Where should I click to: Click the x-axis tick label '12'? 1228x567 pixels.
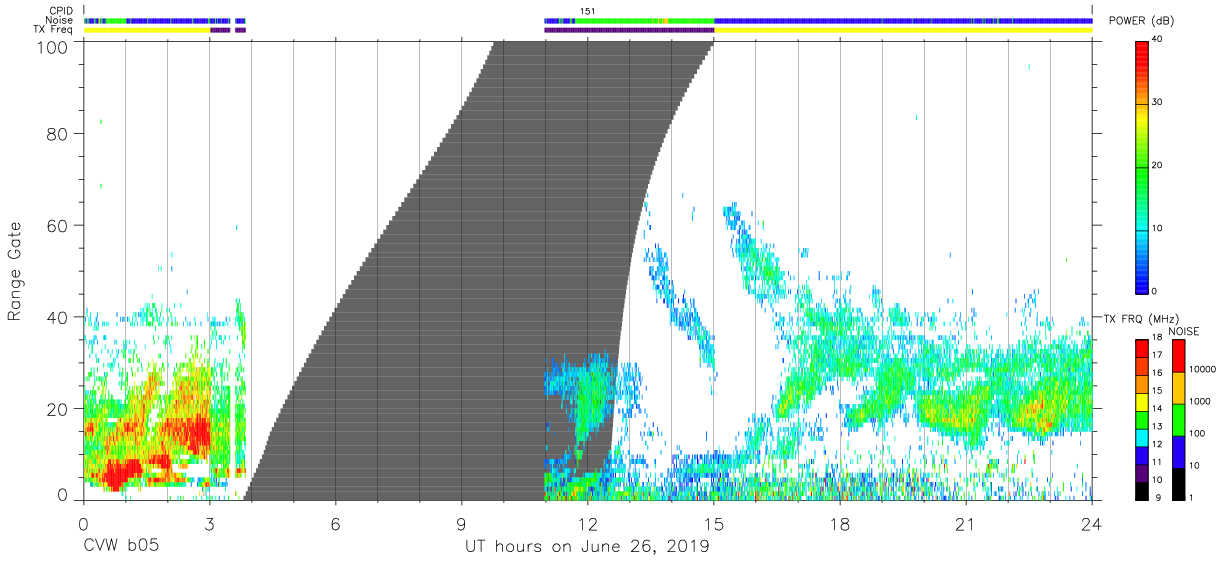588,523
